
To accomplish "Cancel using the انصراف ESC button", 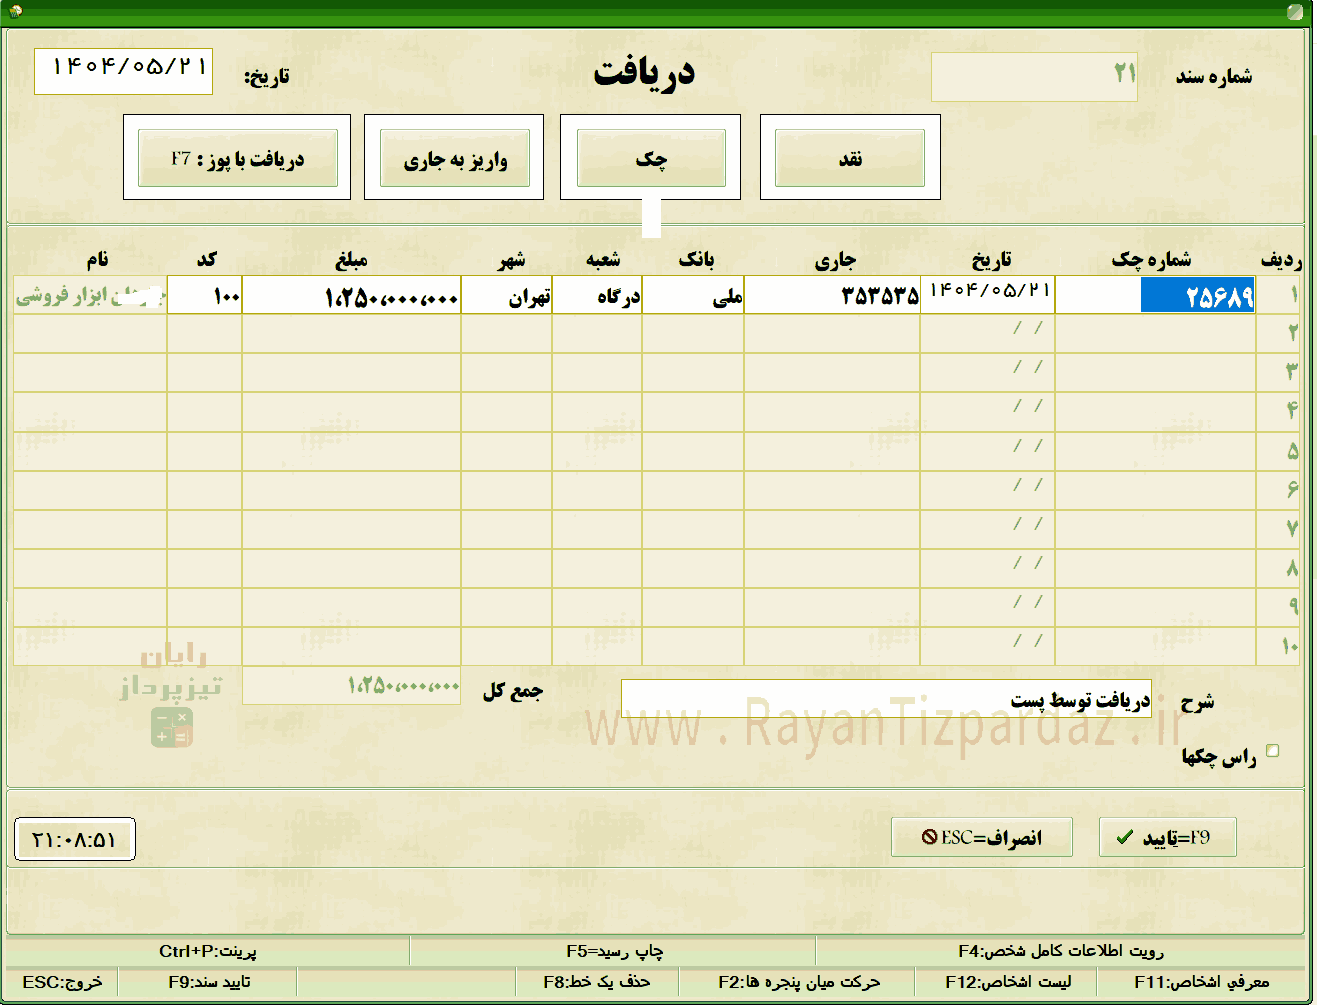I will pyautogui.click(x=981, y=837).
